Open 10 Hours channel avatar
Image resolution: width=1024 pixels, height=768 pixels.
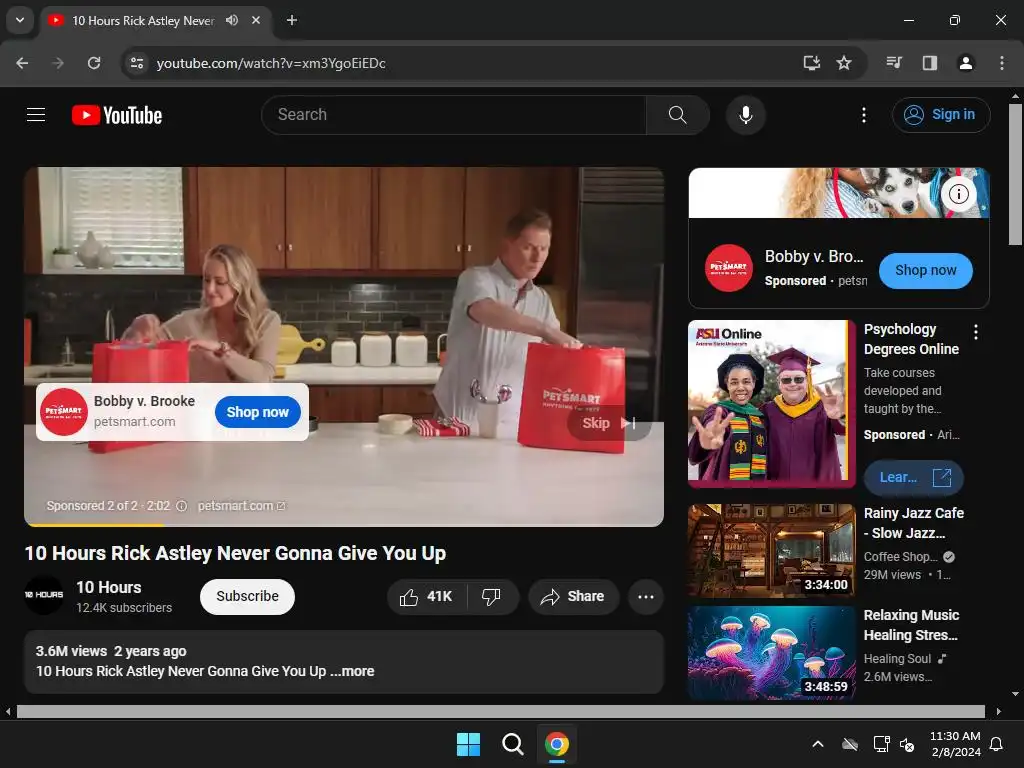tap(44, 595)
